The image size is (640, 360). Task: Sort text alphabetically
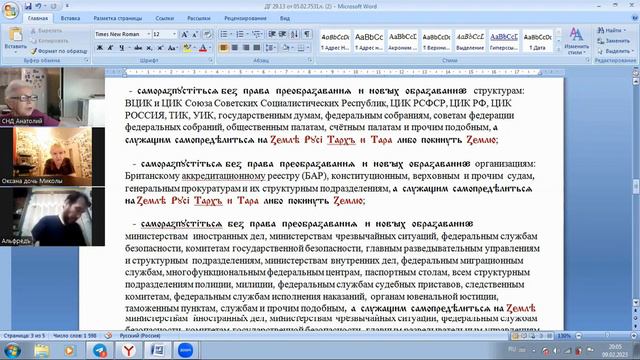pos(295,34)
